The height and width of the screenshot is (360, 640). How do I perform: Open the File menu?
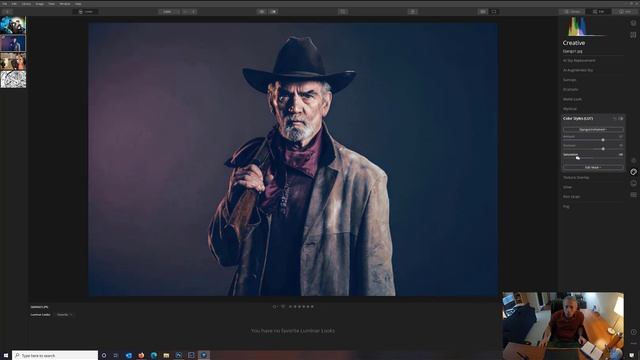click(x=5, y=4)
